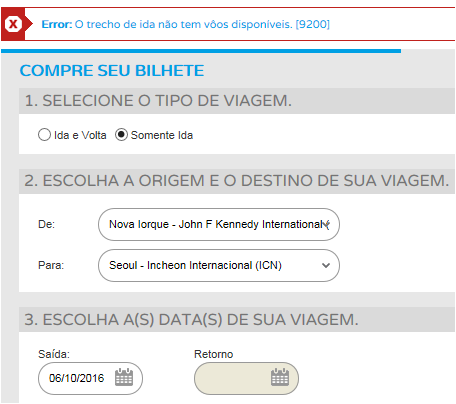Expand the Seoul Incheon dropdown chevron
Screen dimensions: 456x404
[326, 265]
